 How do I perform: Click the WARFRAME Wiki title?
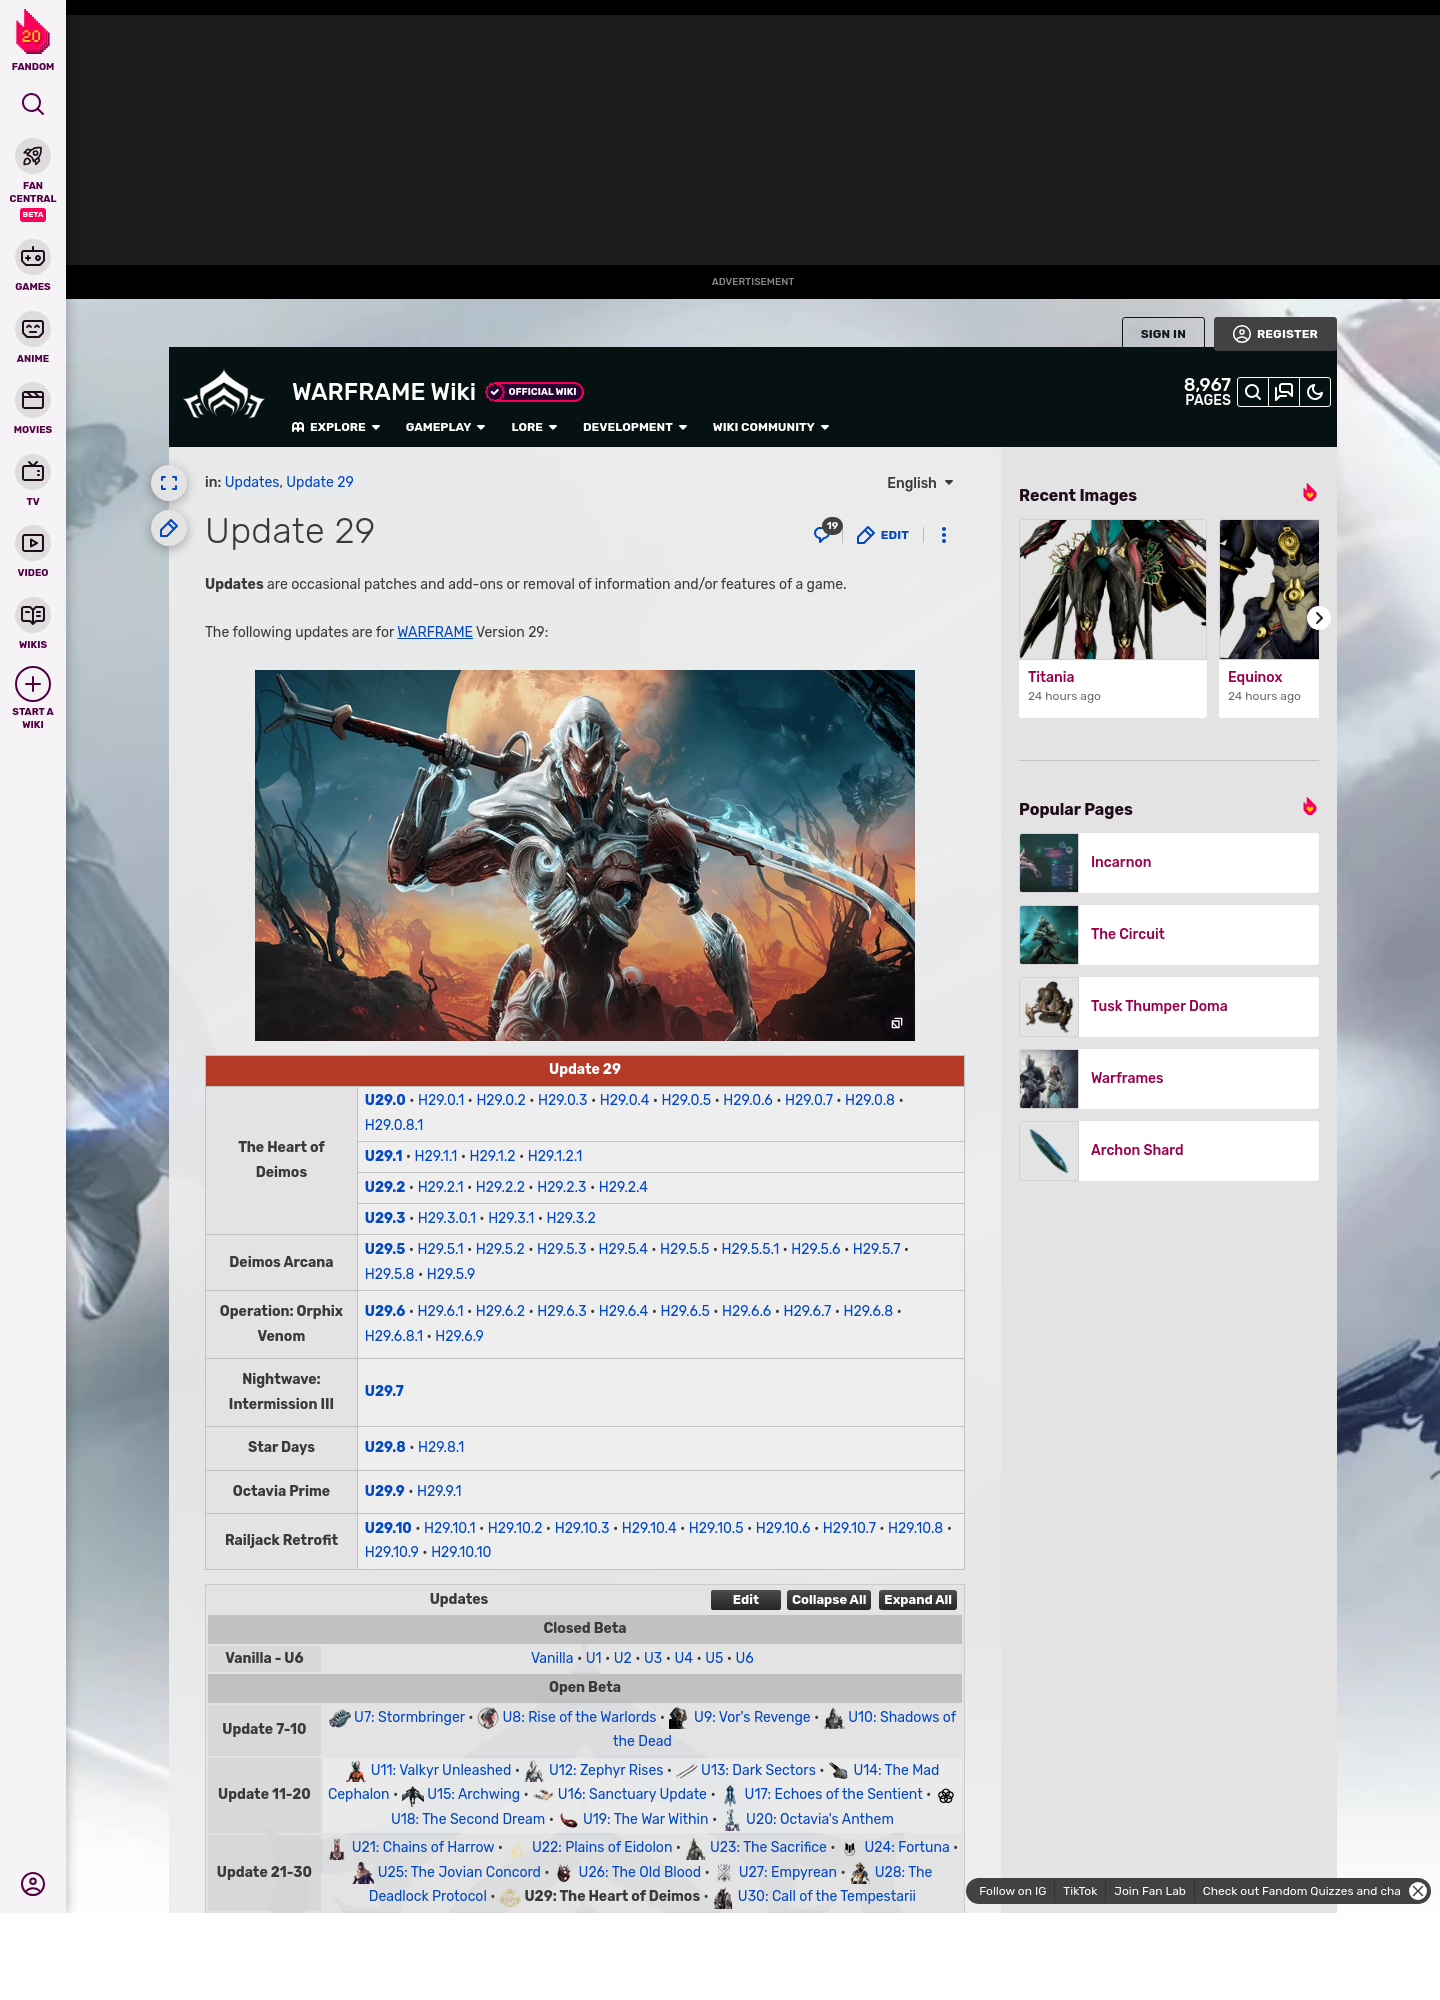tap(384, 392)
